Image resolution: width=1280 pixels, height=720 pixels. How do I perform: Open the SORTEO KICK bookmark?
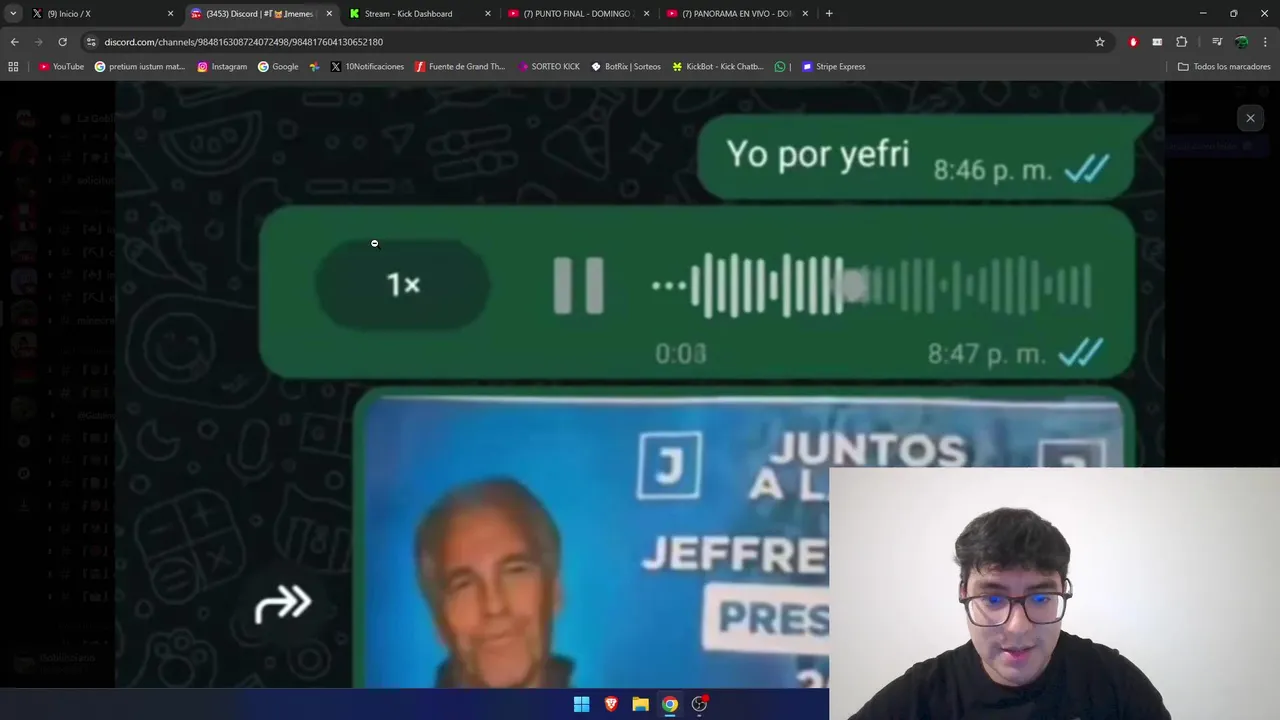click(549, 67)
